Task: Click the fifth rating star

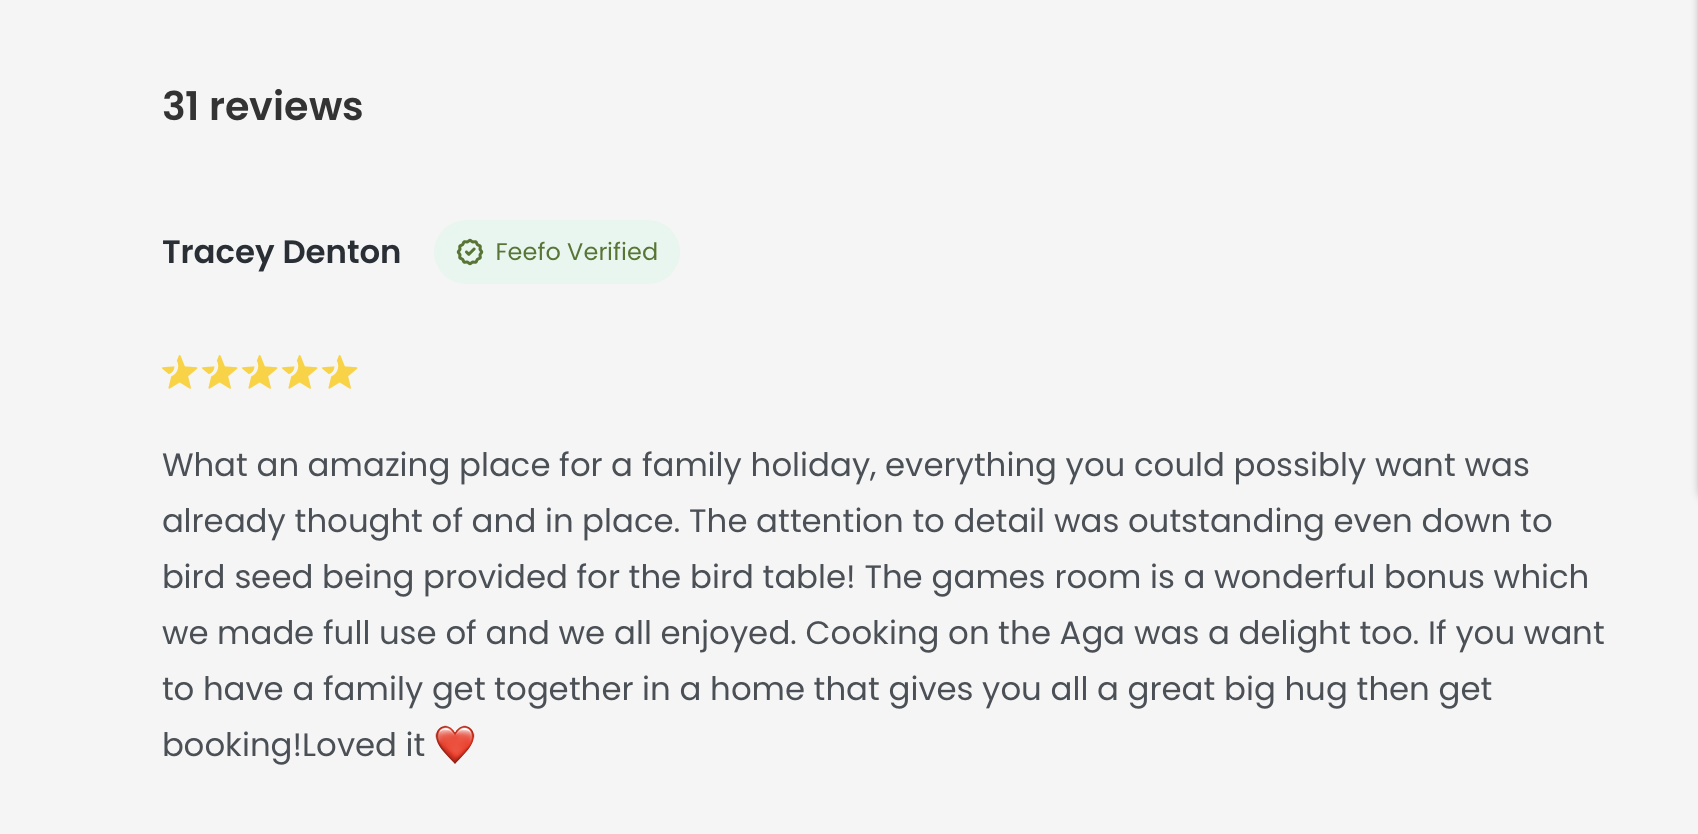Action: coord(340,373)
